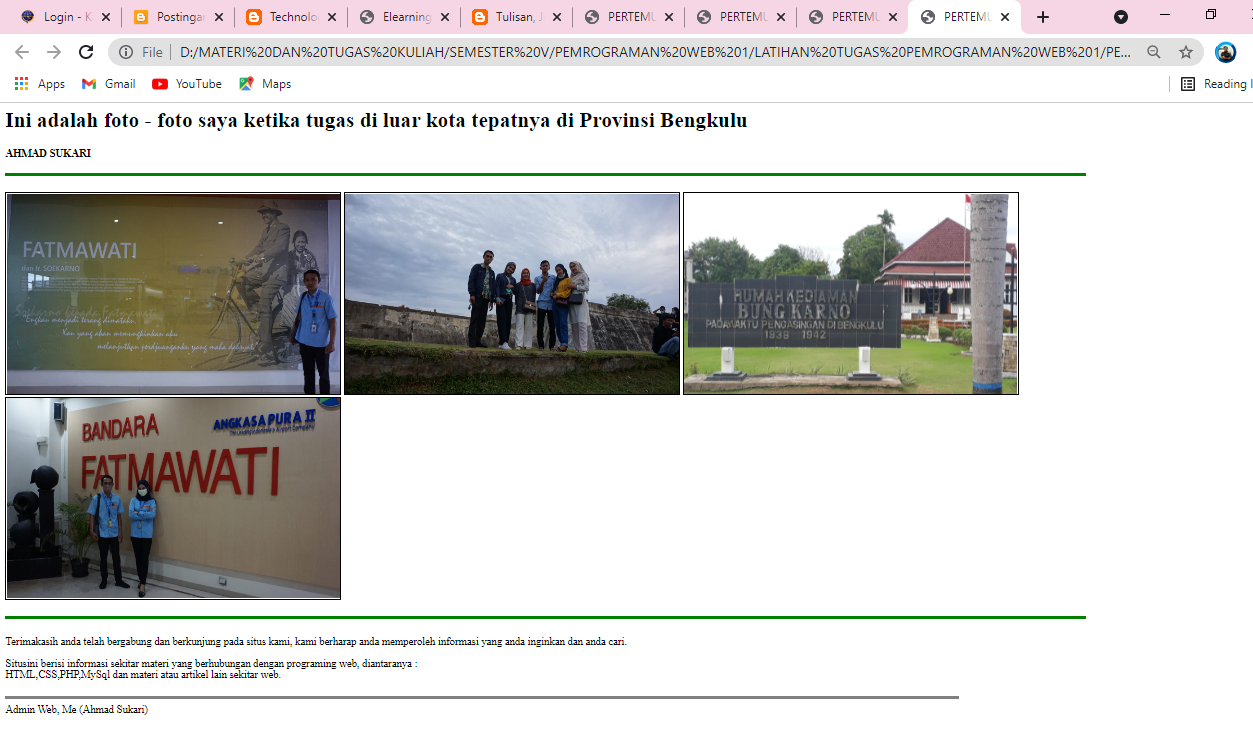
Task: Open a new tab with plus button
Action: pos(1043,17)
